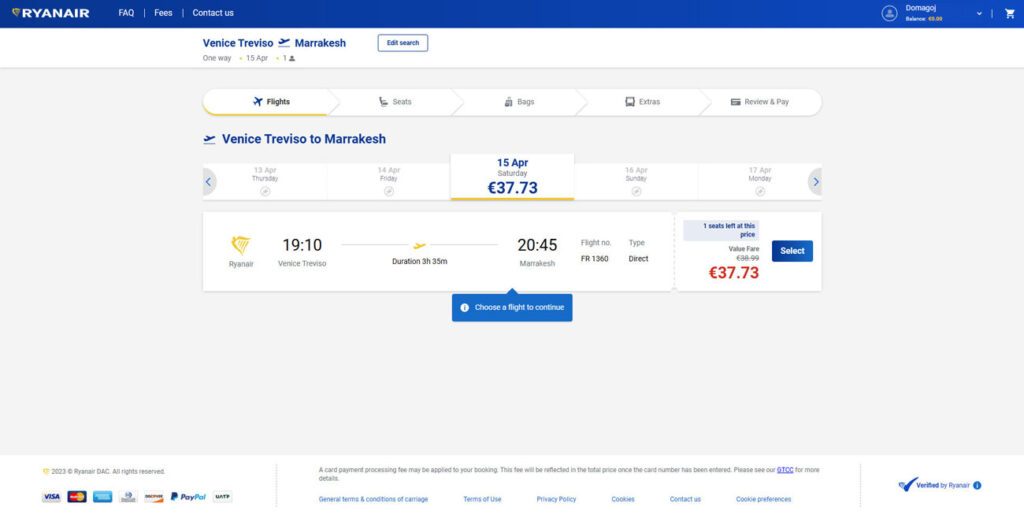The image size is (1024, 514).
Task: Click flight number FR 1360
Action: click(x=594, y=259)
